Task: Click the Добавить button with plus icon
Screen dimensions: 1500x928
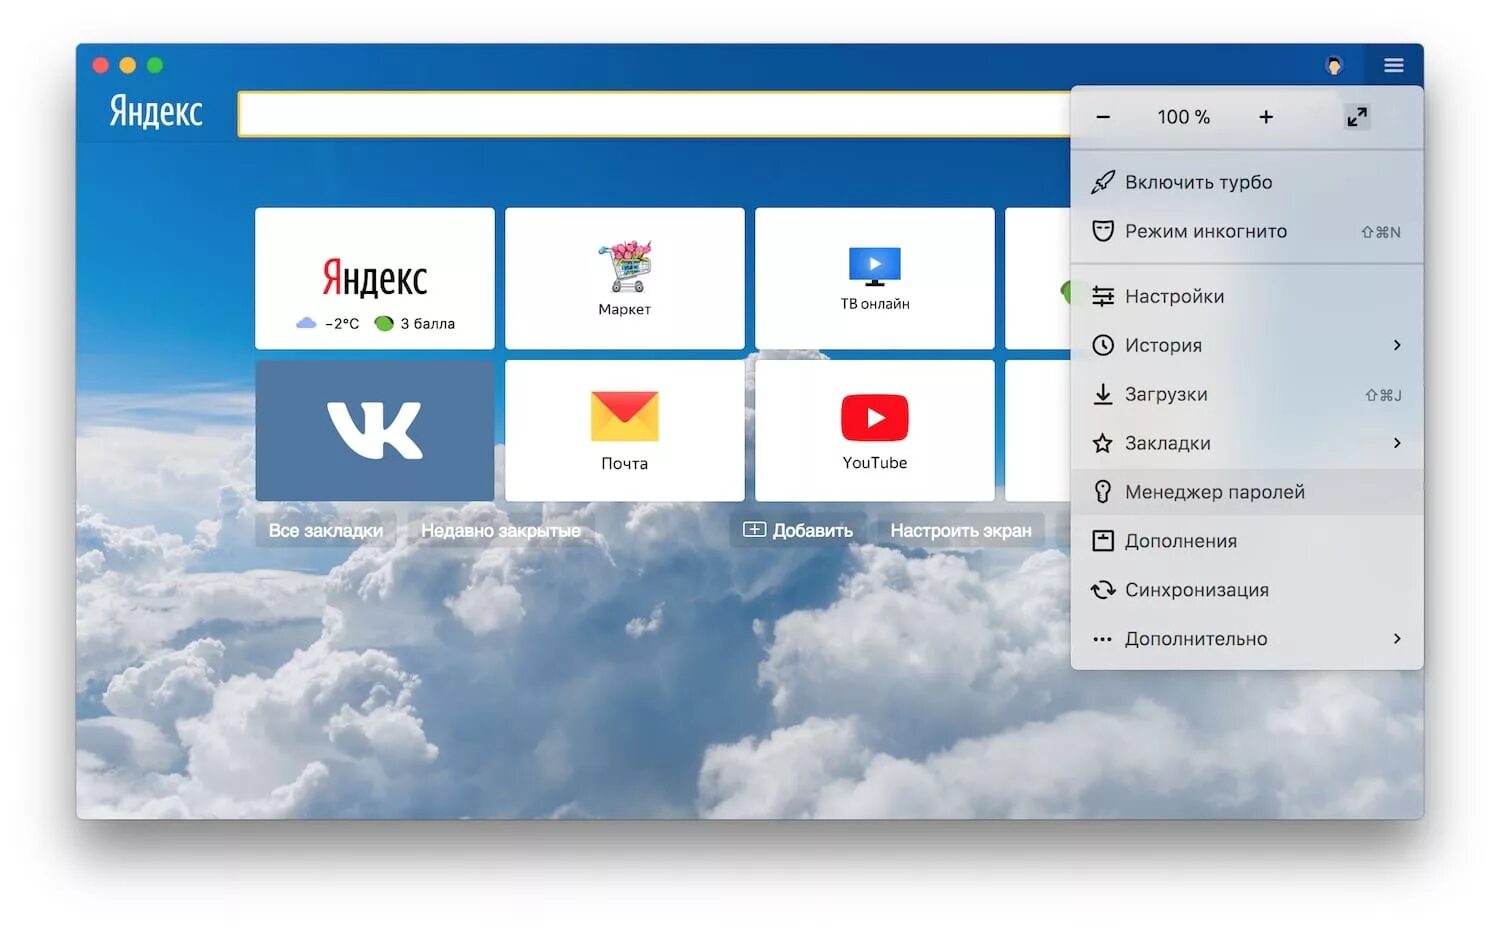Action: (798, 531)
